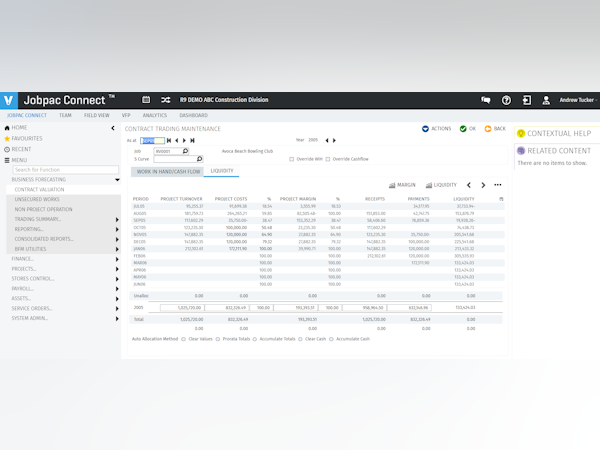Open WORK IN HAND/CASH FLOW tab

pyautogui.click(x=168, y=172)
